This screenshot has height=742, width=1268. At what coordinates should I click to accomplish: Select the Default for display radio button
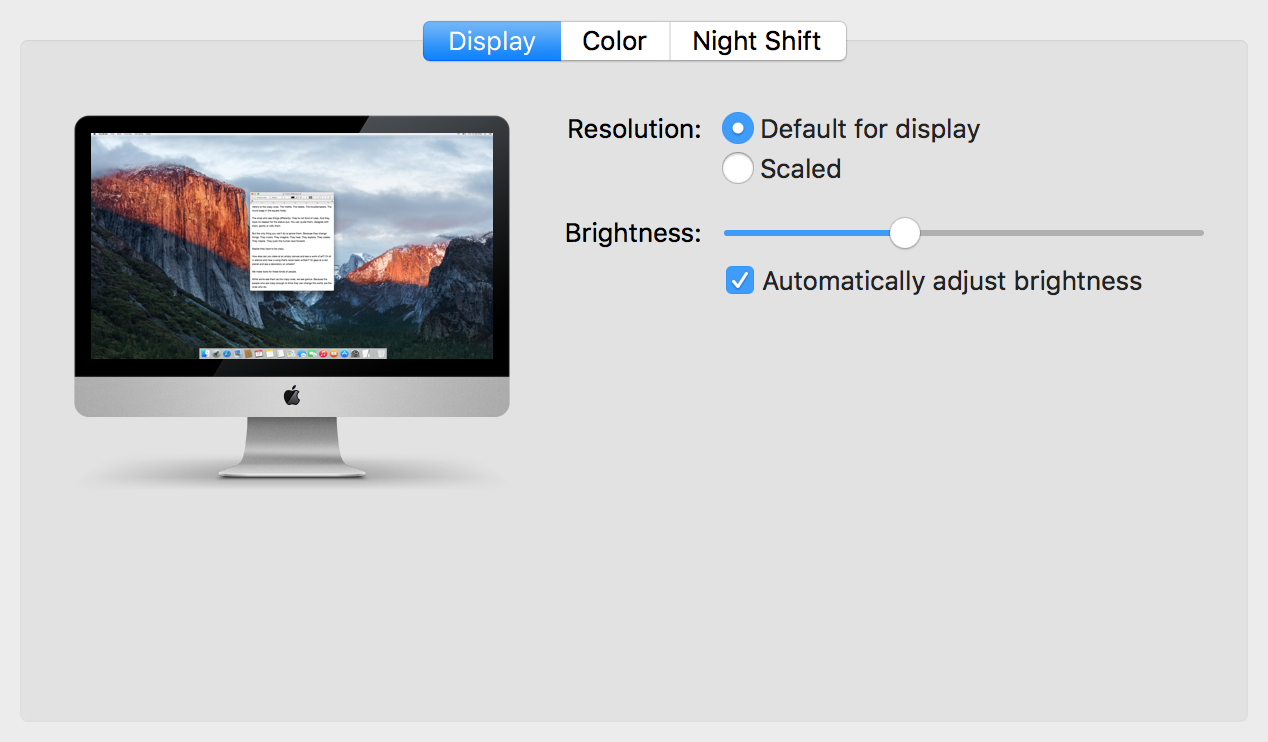(x=737, y=129)
